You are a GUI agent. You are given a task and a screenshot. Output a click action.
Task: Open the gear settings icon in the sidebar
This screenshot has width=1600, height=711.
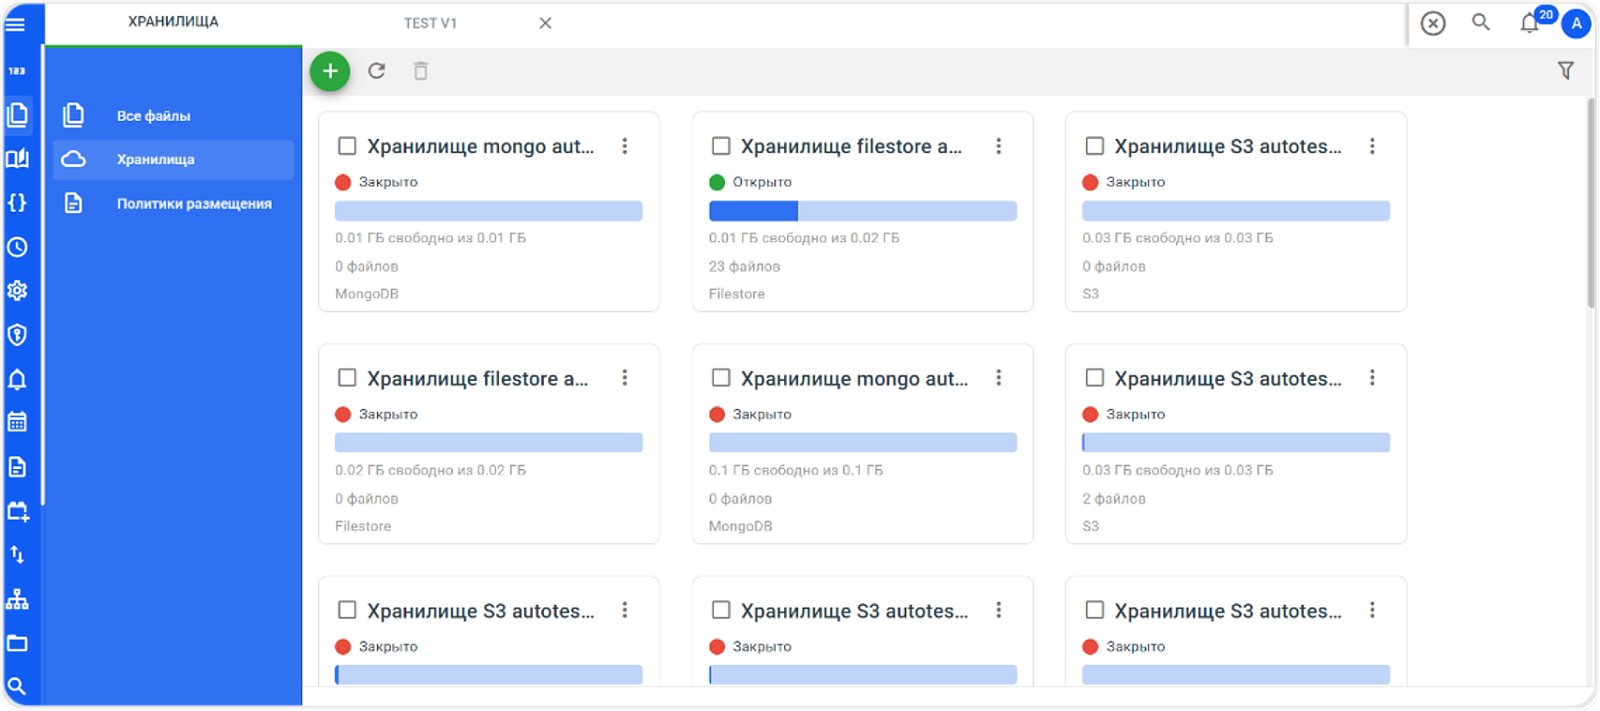tap(17, 291)
